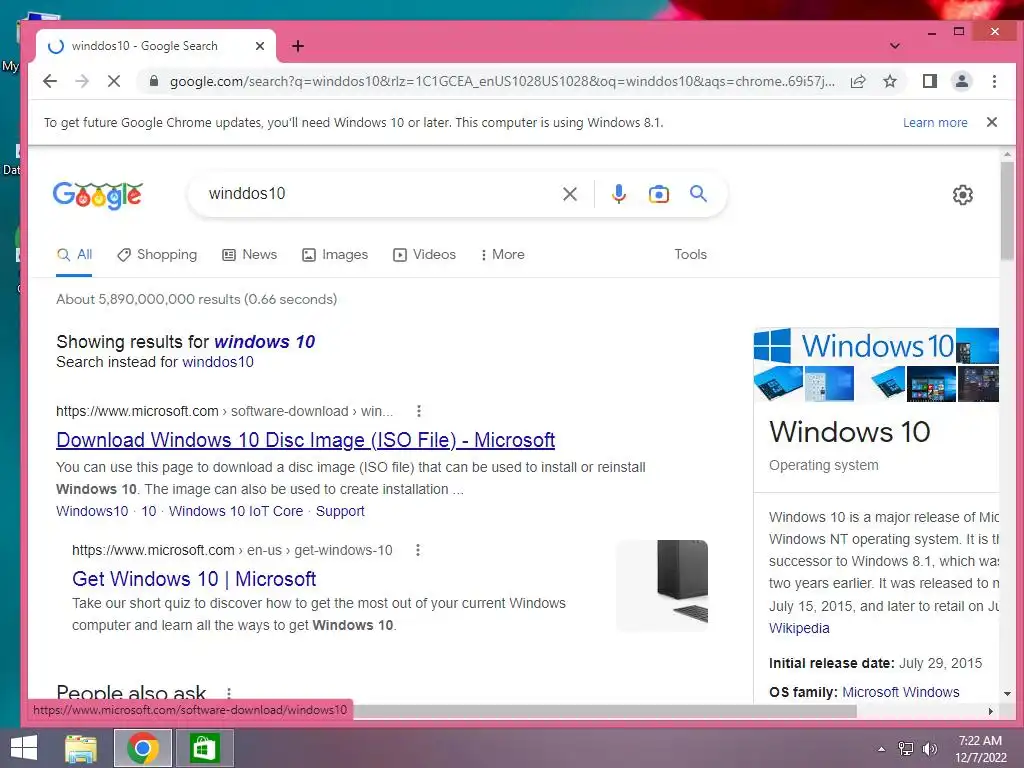The width and height of the screenshot is (1024, 768).
Task: Select the All results tab
Action: point(74,255)
